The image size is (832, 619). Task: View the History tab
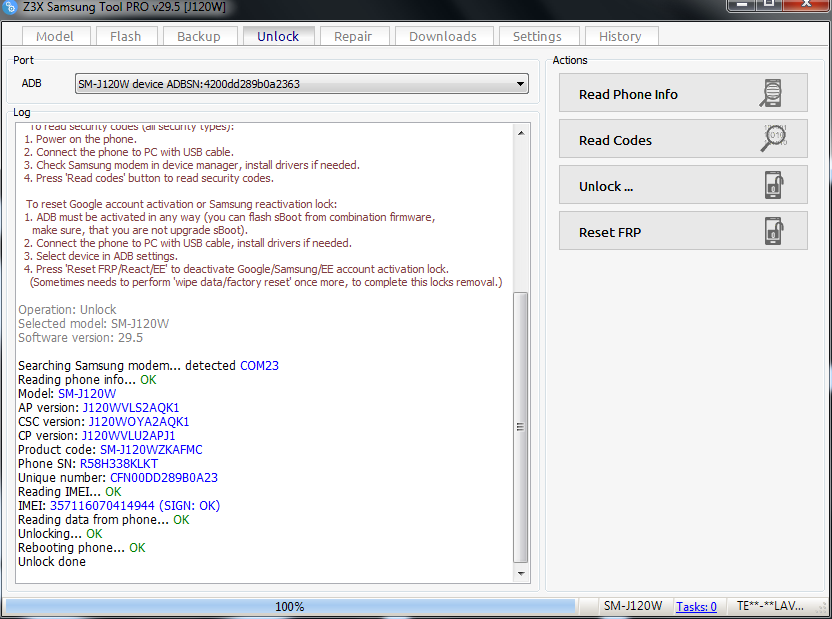(620, 36)
